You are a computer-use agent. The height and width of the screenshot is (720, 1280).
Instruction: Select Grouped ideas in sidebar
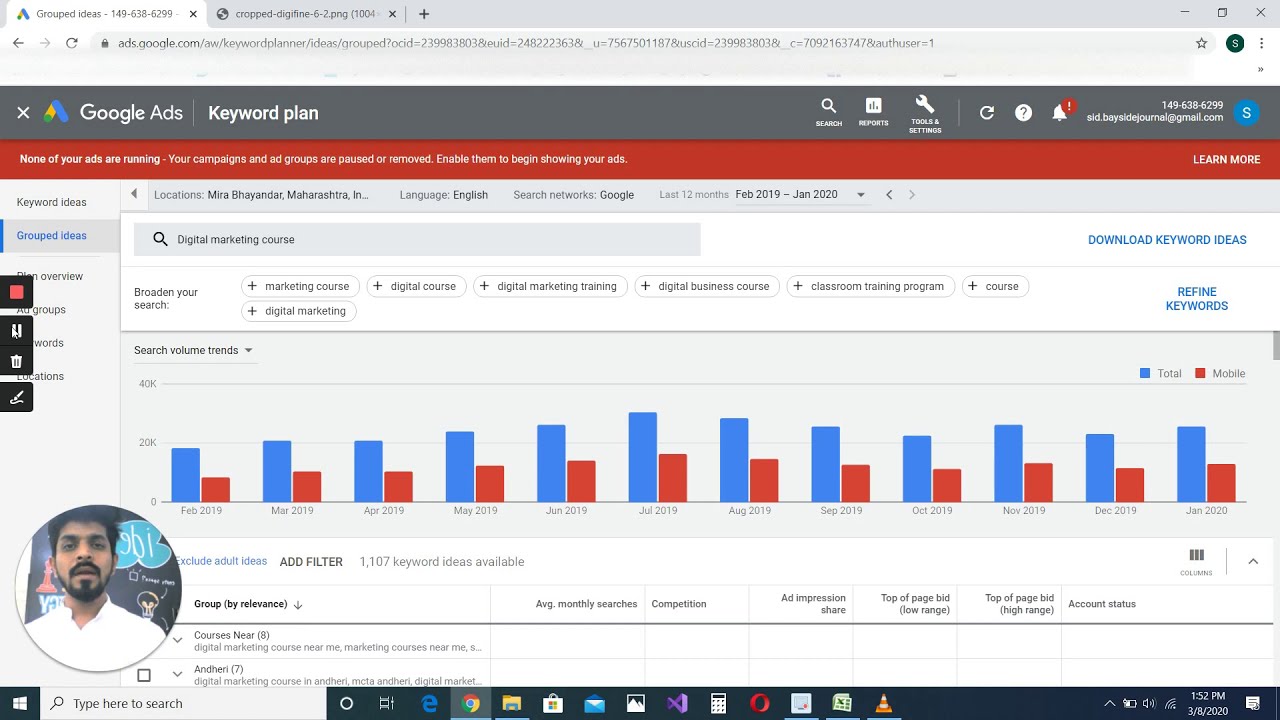(x=52, y=236)
